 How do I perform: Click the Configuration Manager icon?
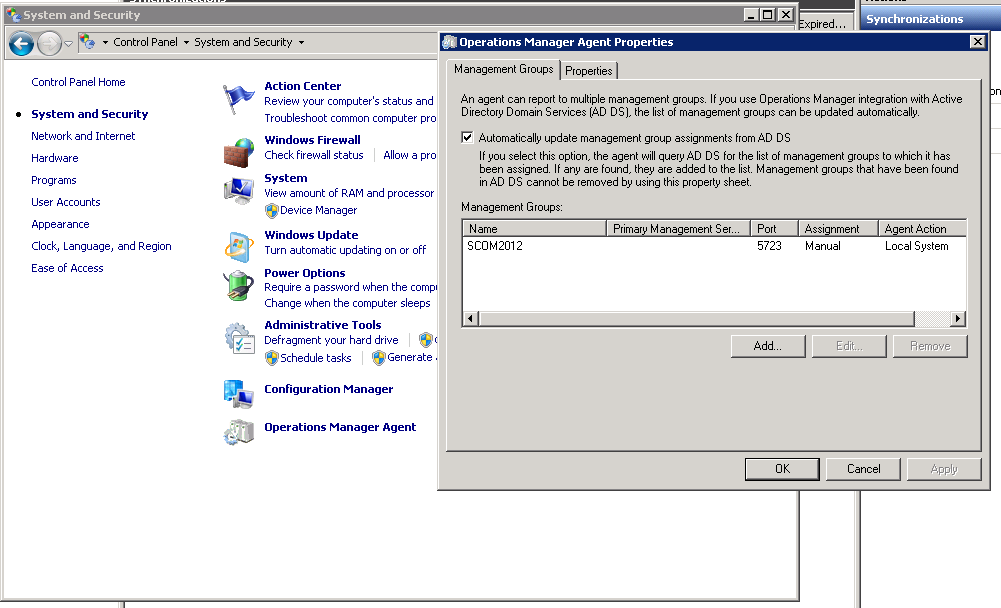coord(239,394)
